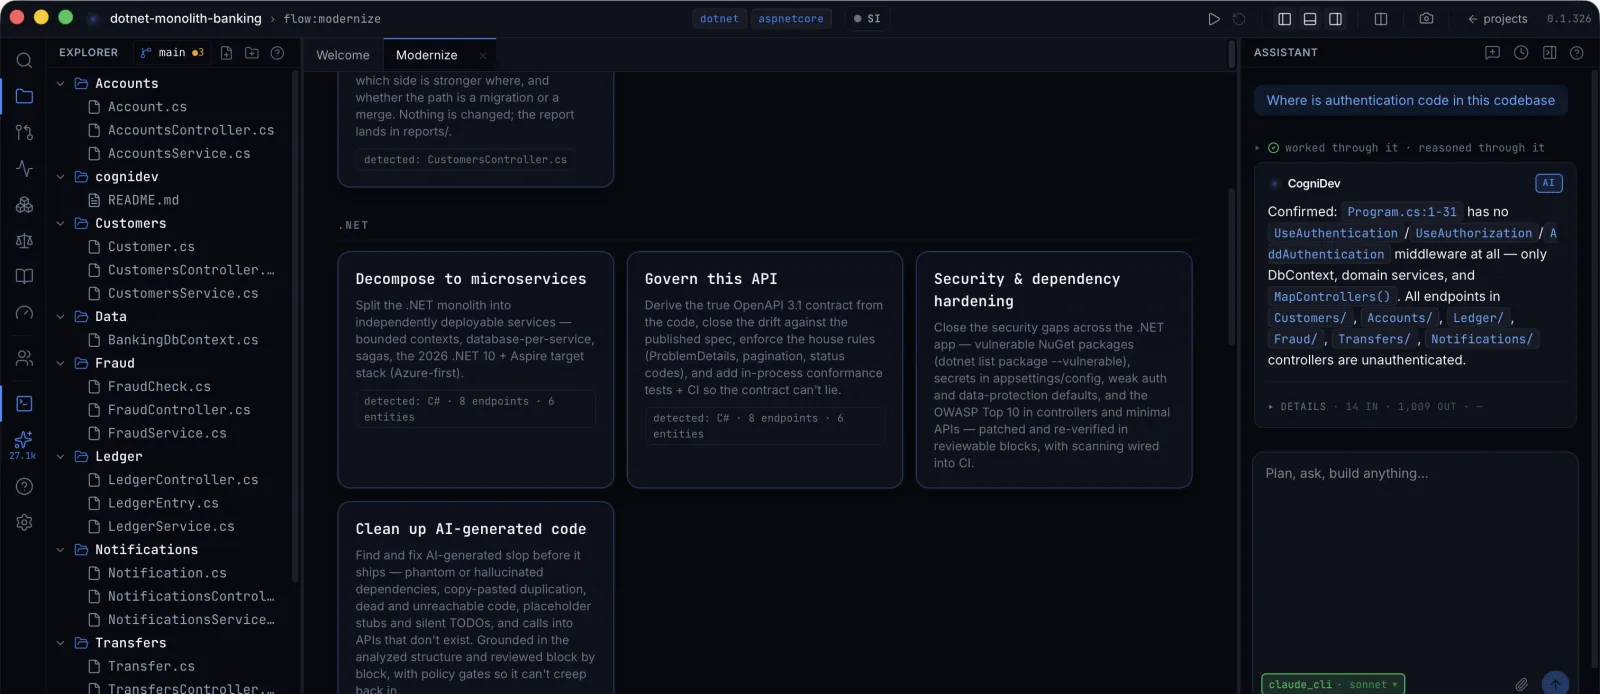Create a new file from Explorer header
The width and height of the screenshot is (1600, 694).
226,52
